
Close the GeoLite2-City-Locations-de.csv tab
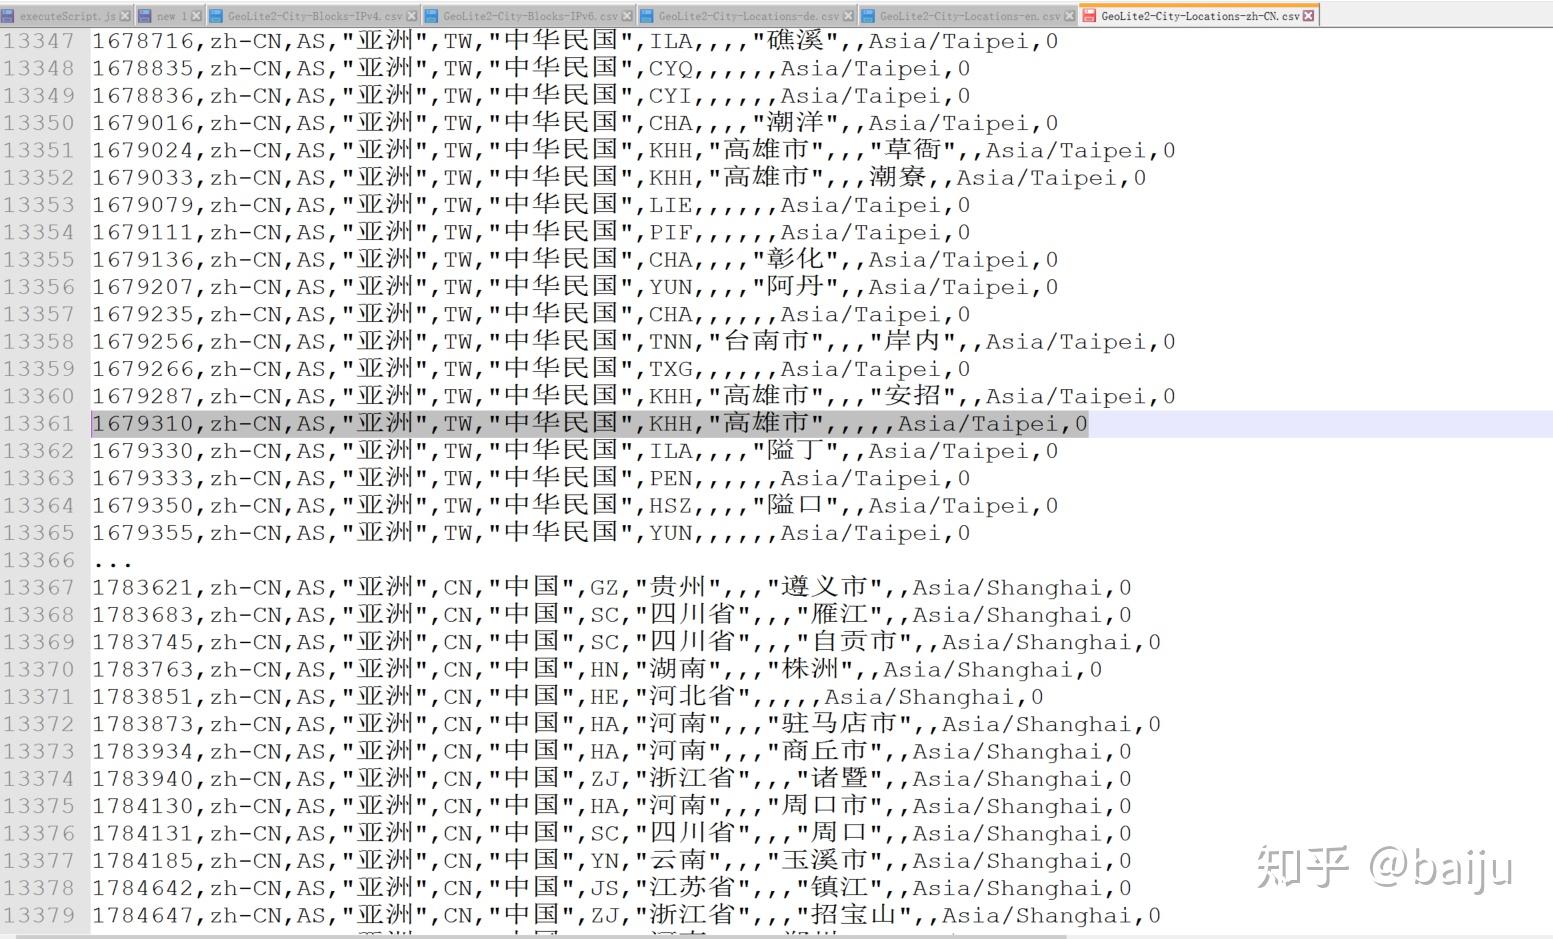(x=849, y=16)
